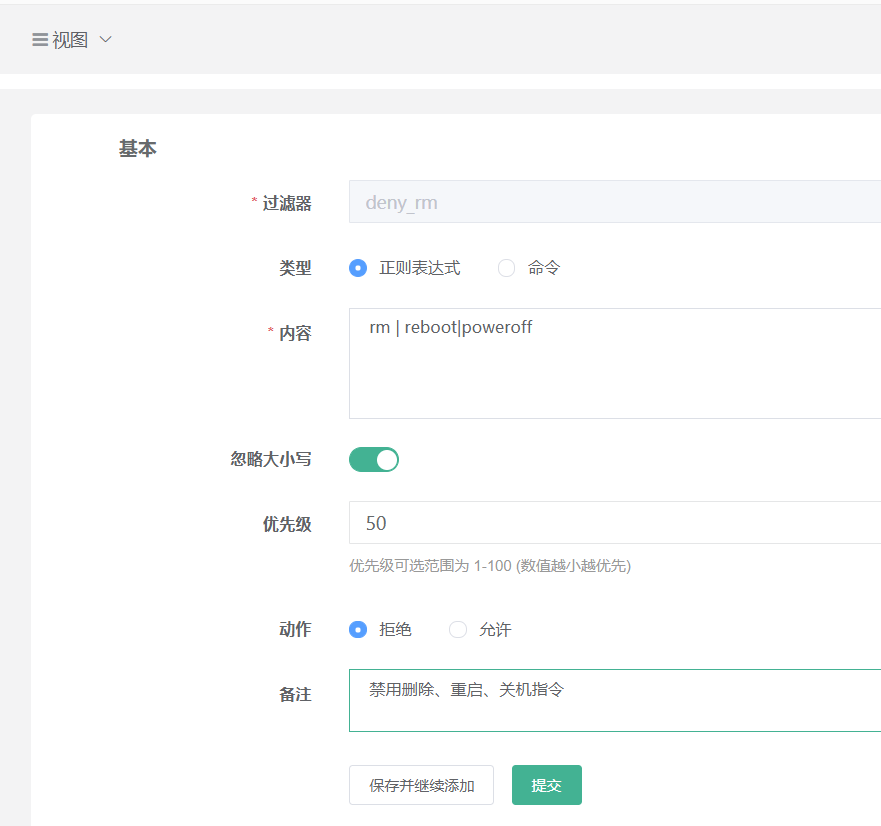
Task: Click the 基本 section heading
Action: (x=138, y=149)
